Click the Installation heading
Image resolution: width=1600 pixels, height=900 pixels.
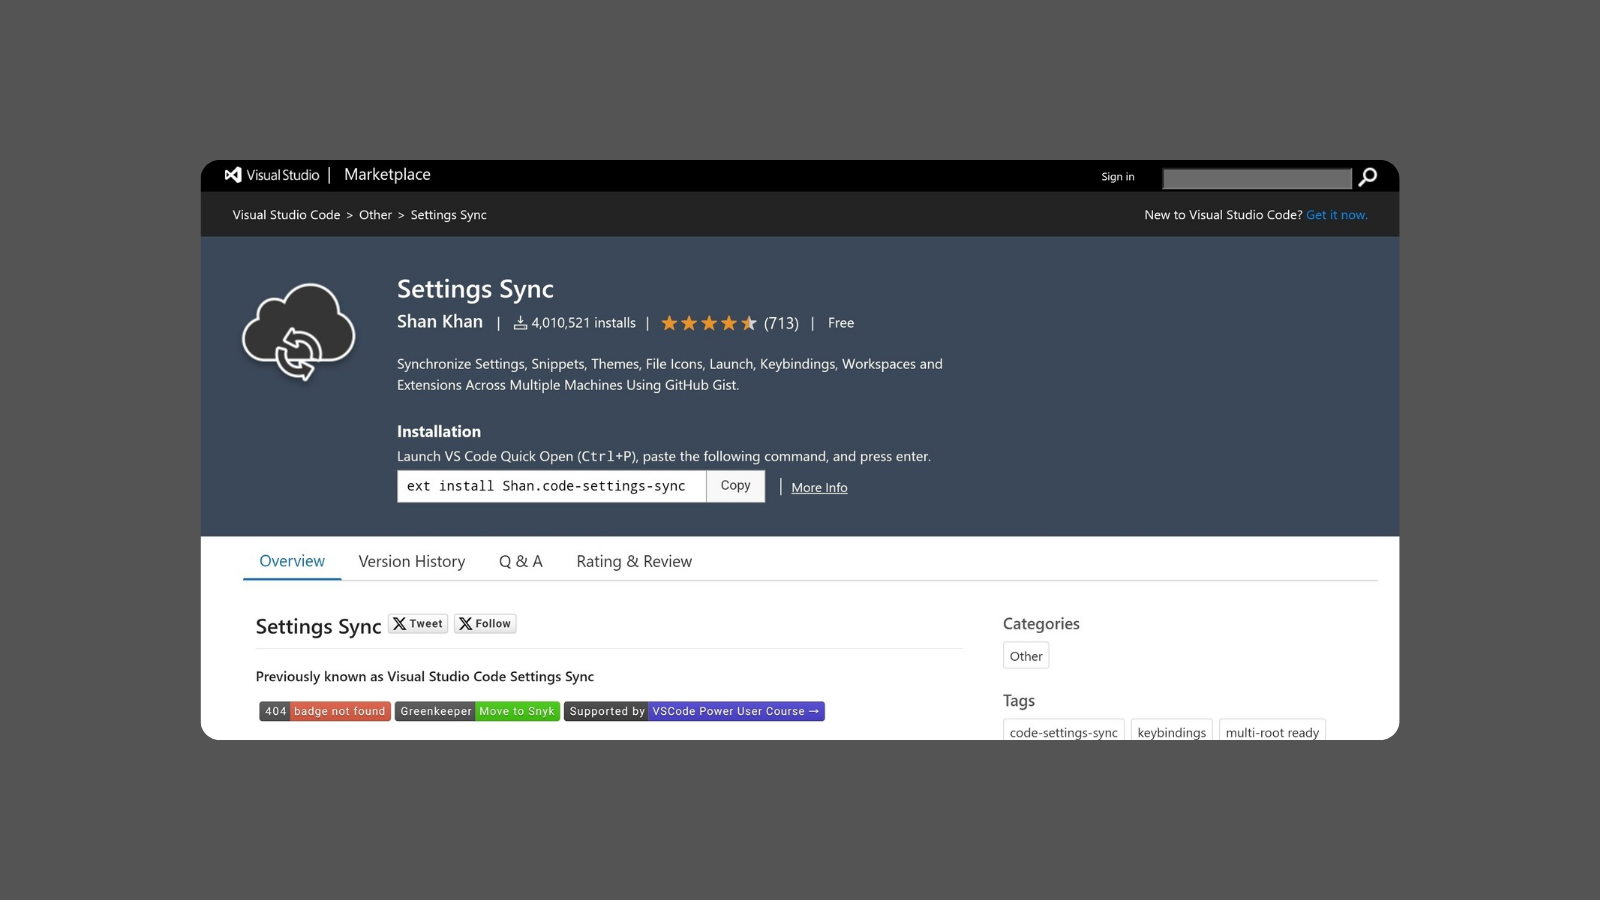(439, 431)
